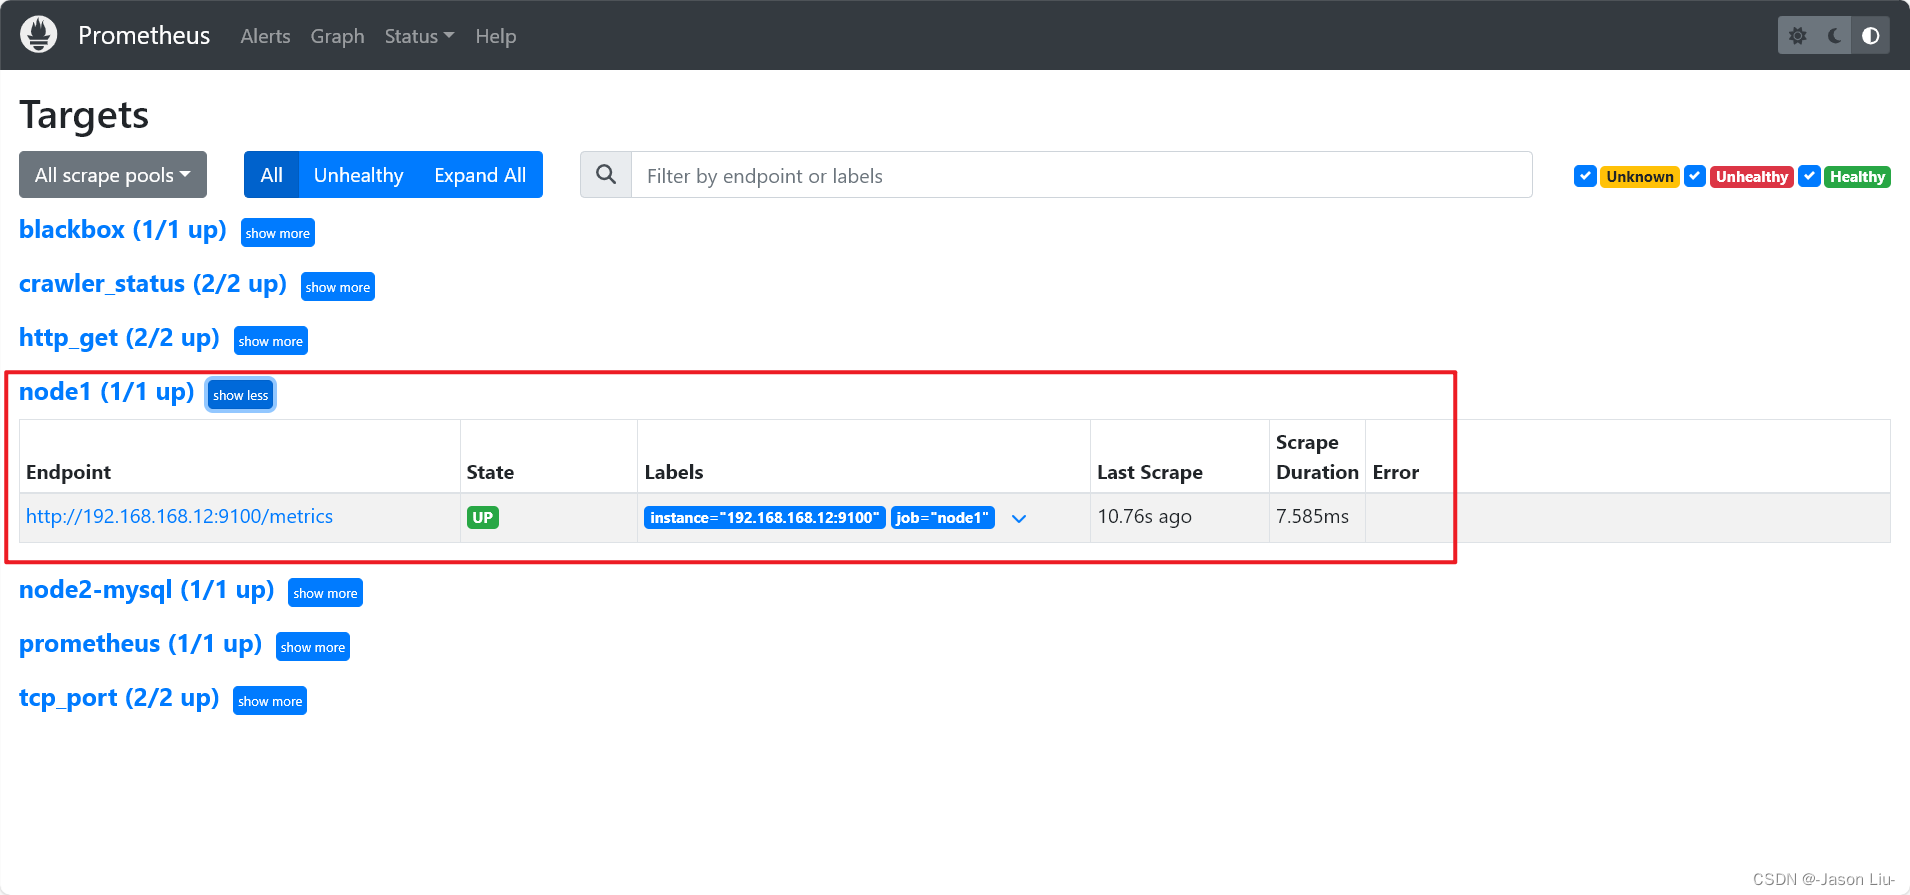Switch to light theme sun icon
1910x895 pixels.
click(1797, 36)
